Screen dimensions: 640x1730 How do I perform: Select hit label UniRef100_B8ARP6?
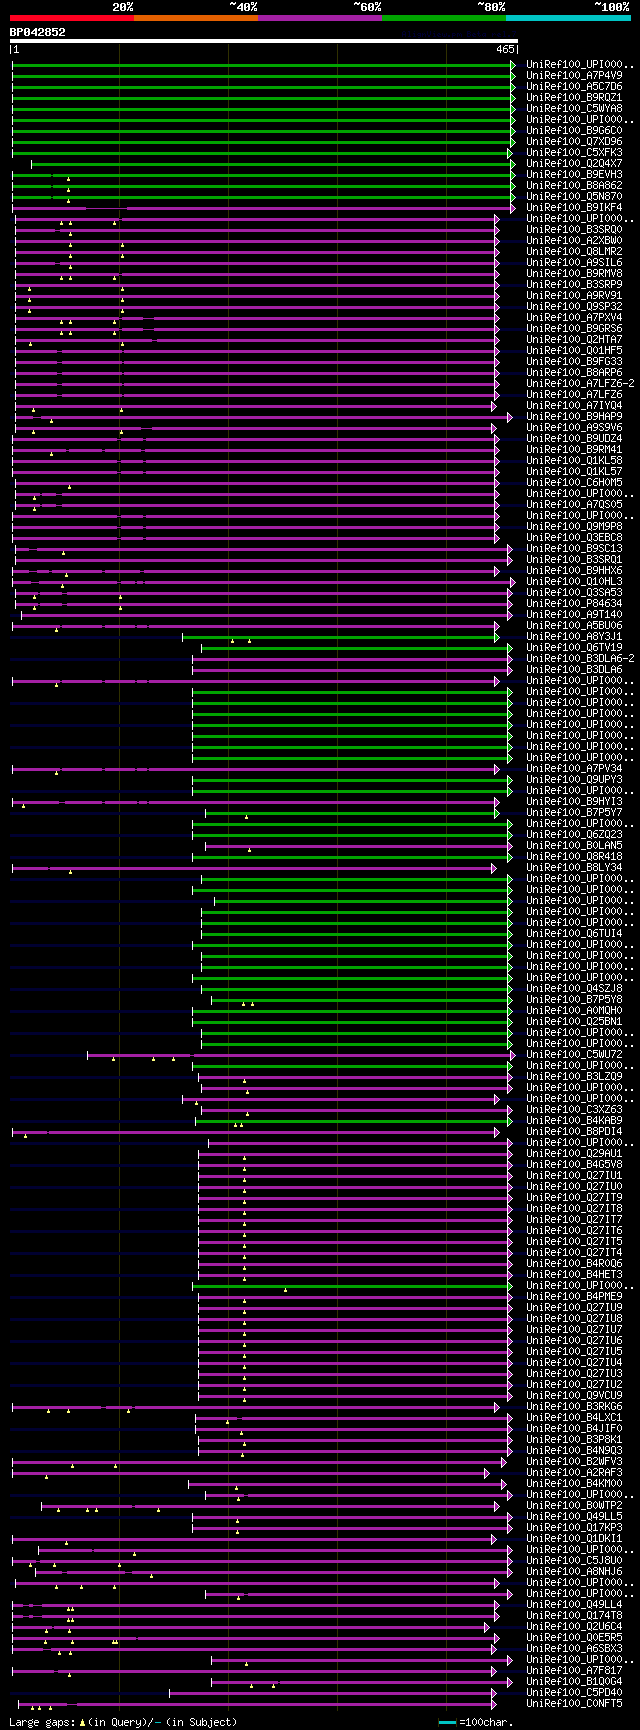[x=574, y=372]
